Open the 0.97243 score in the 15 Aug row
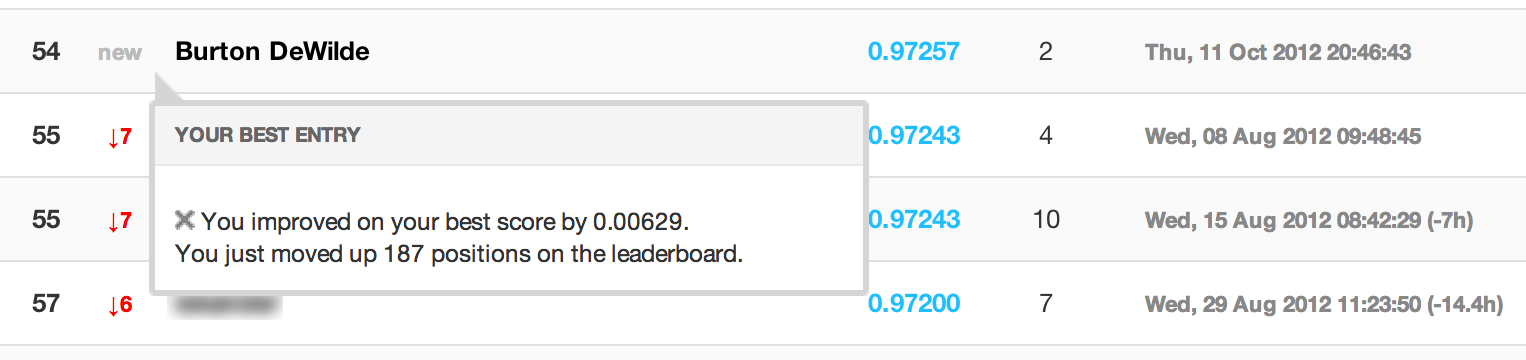The height and width of the screenshot is (360, 1526). pyautogui.click(x=914, y=219)
